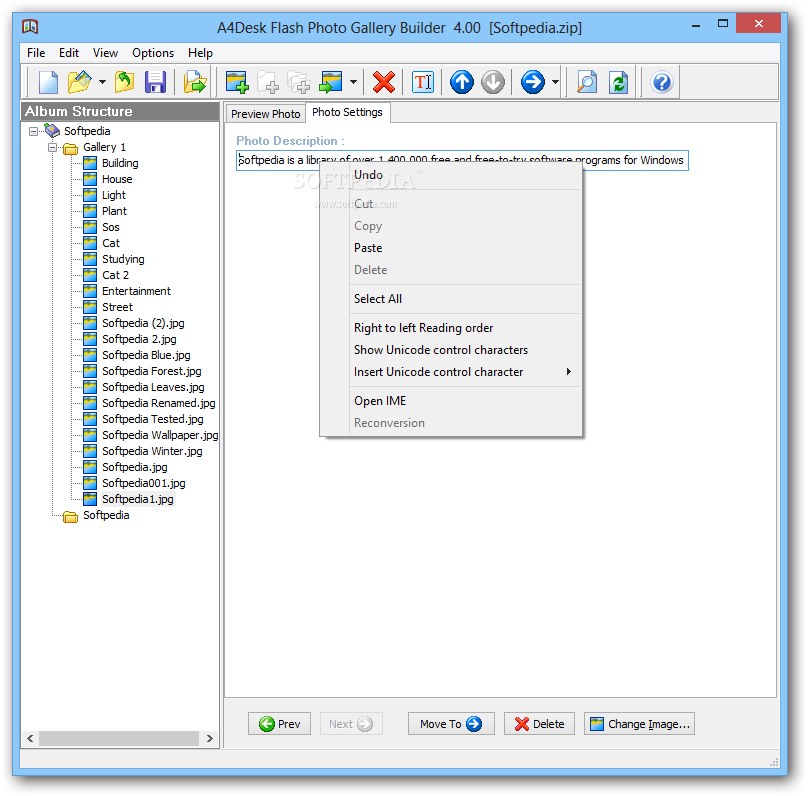Switch to the Preview Photo tab
Viewport: 808px width, 796px height.
point(265,114)
